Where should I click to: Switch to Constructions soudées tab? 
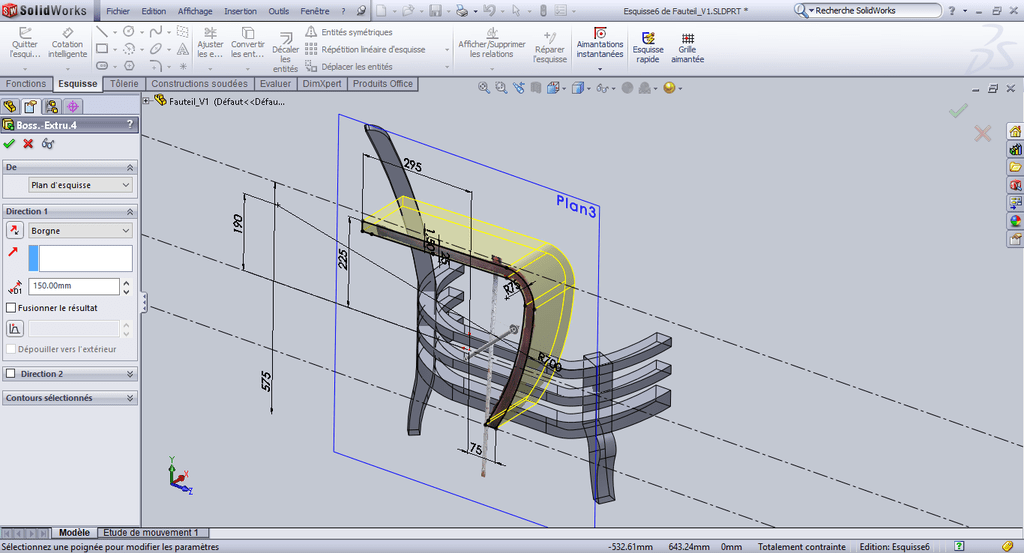coord(199,84)
